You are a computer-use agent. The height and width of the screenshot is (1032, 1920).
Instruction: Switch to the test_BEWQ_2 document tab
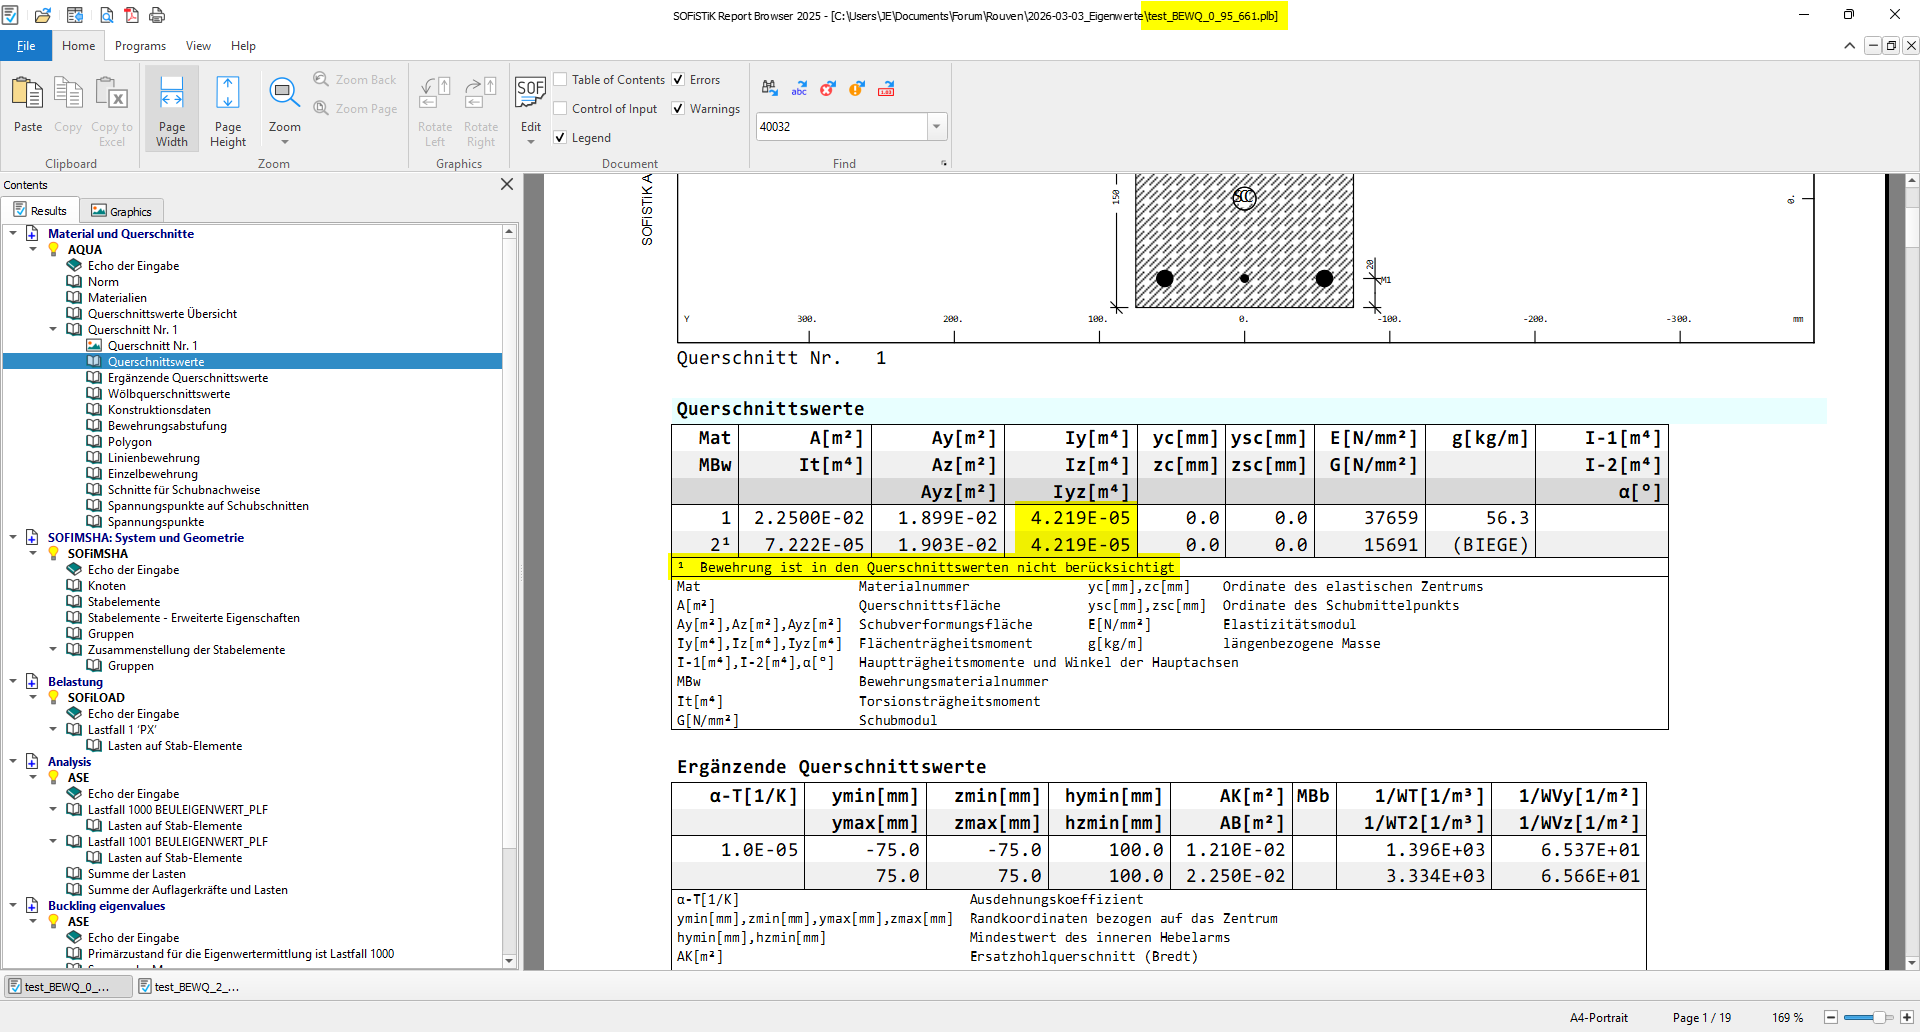[188, 987]
